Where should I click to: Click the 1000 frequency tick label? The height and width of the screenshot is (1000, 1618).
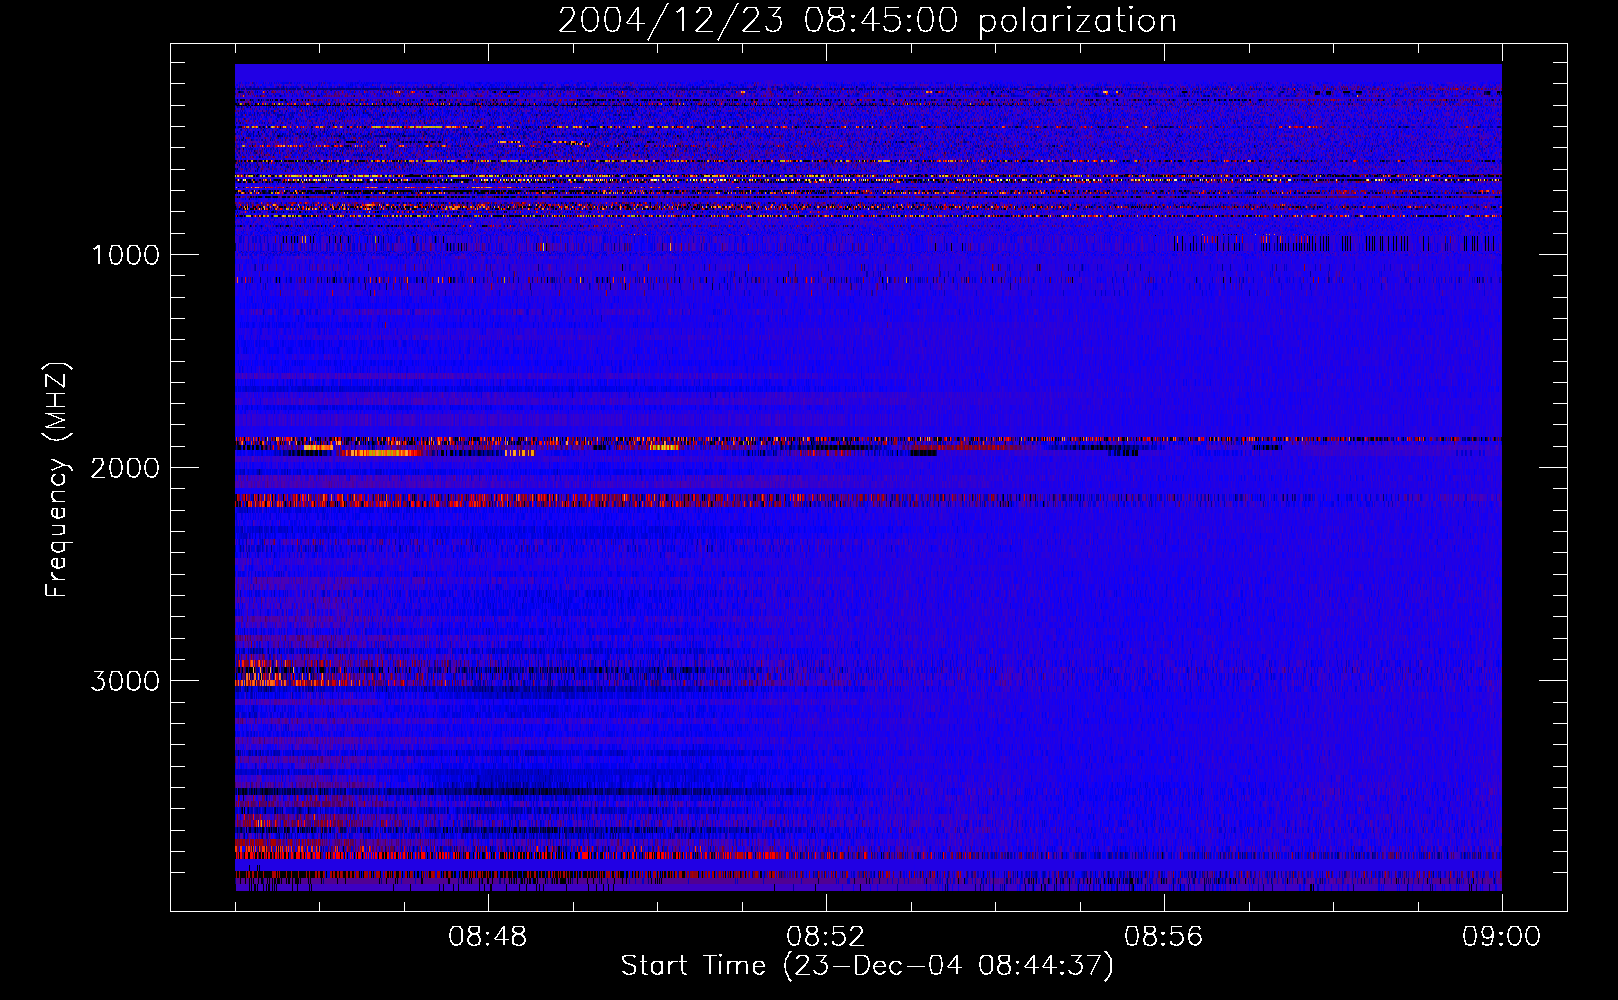(x=125, y=255)
